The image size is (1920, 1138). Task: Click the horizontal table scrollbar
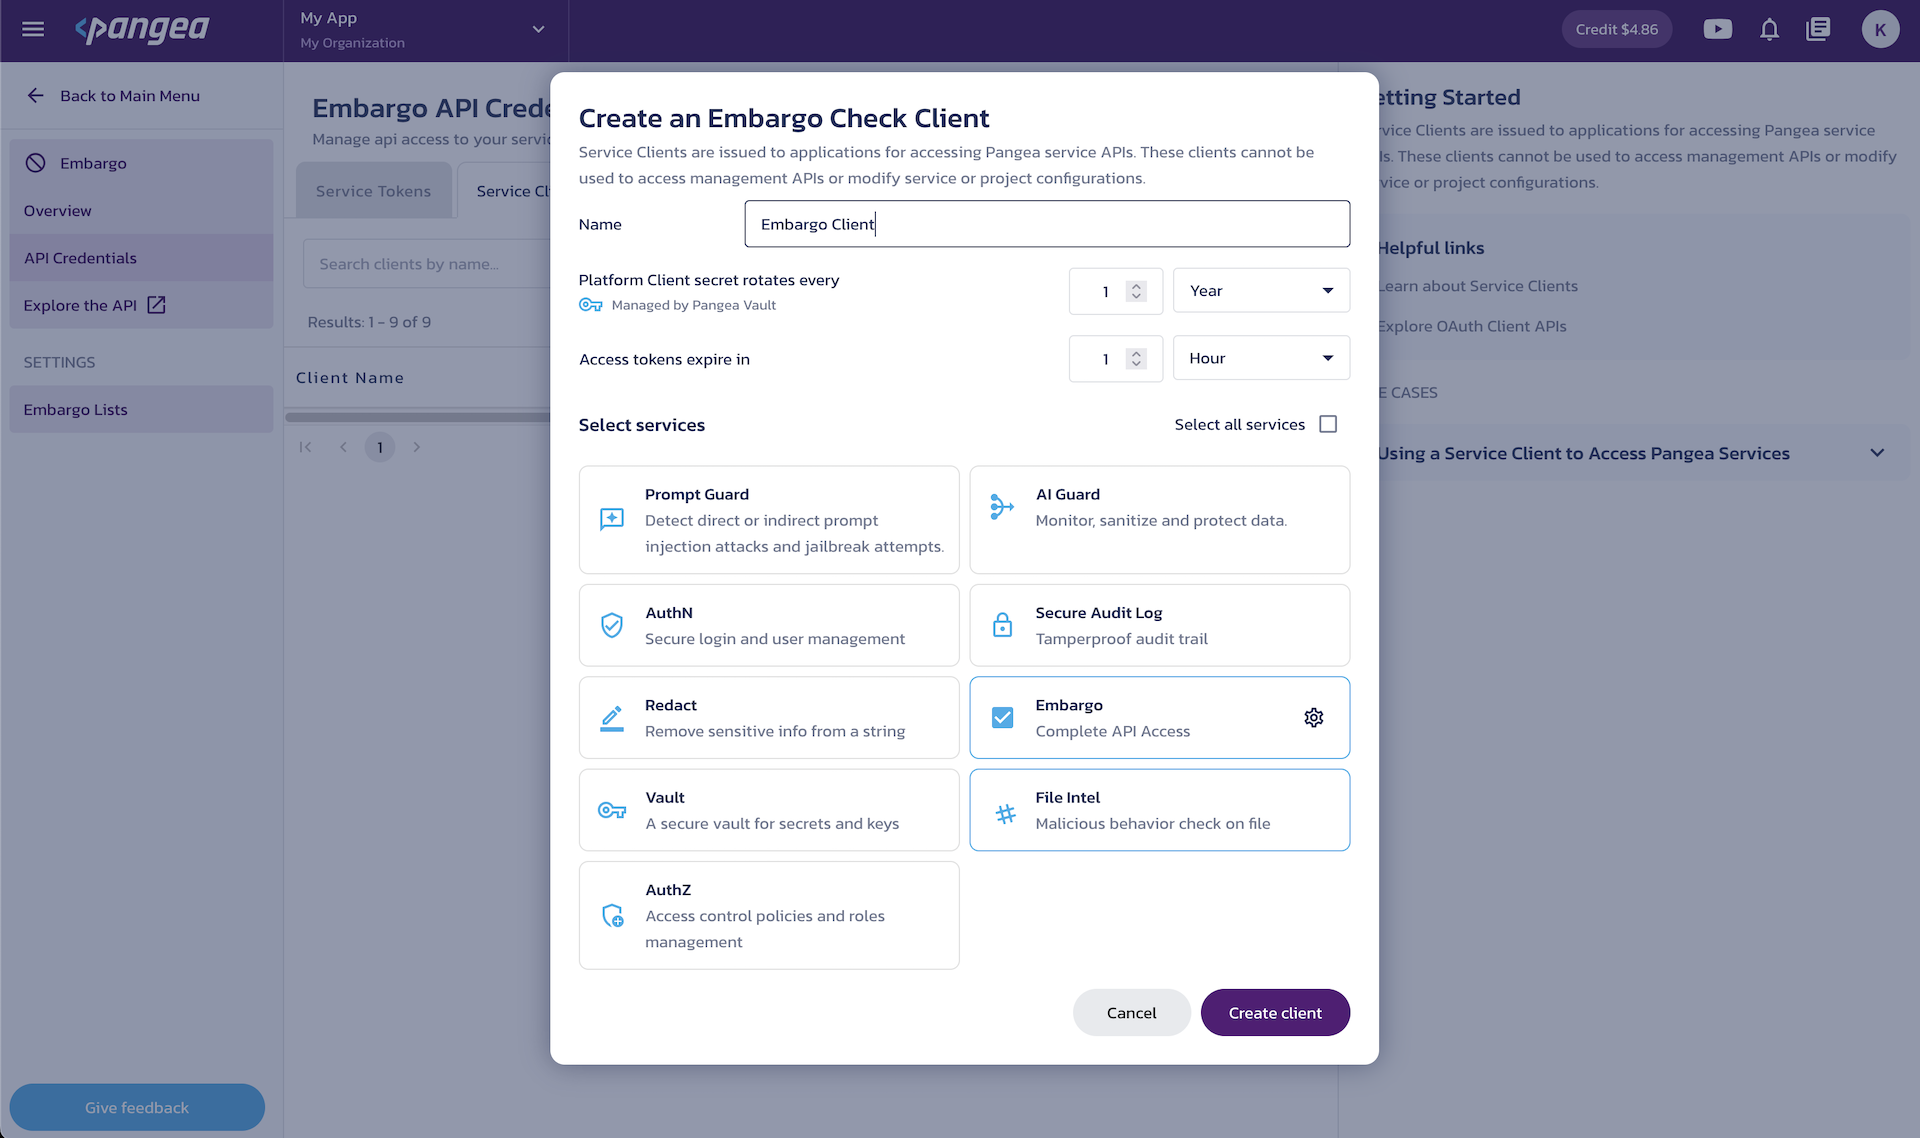tap(417, 417)
